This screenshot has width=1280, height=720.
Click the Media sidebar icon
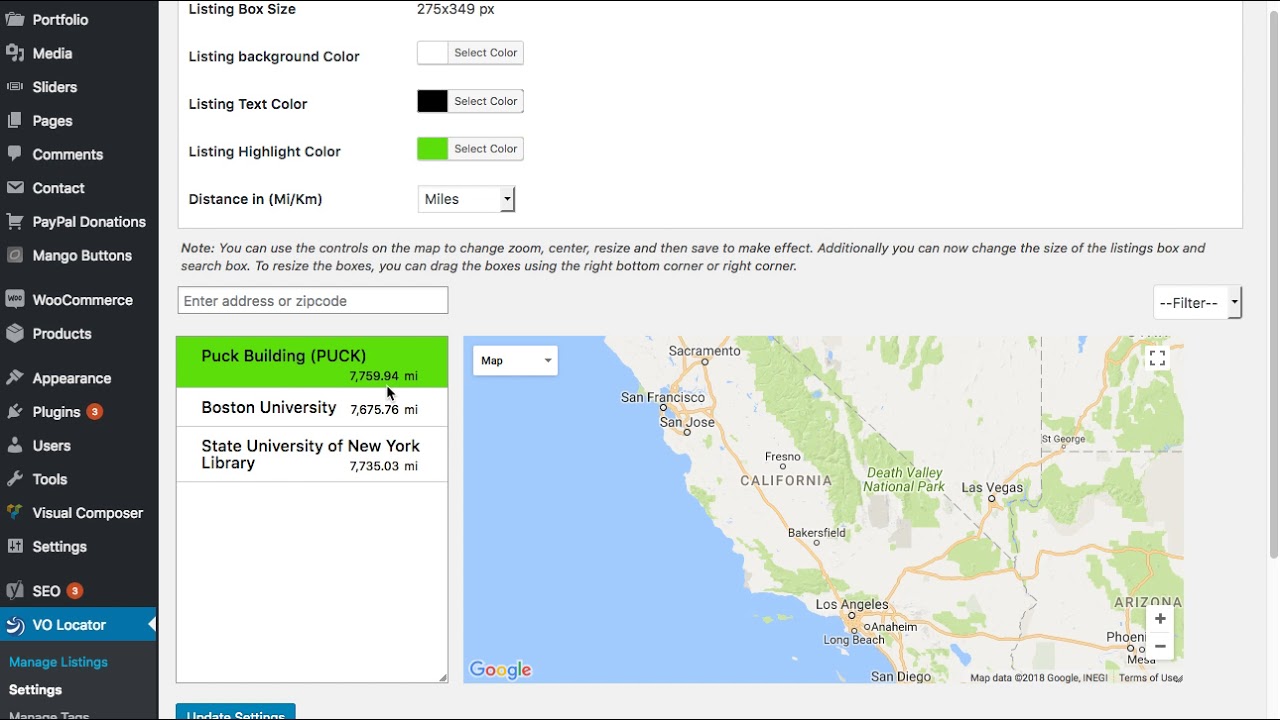15,53
